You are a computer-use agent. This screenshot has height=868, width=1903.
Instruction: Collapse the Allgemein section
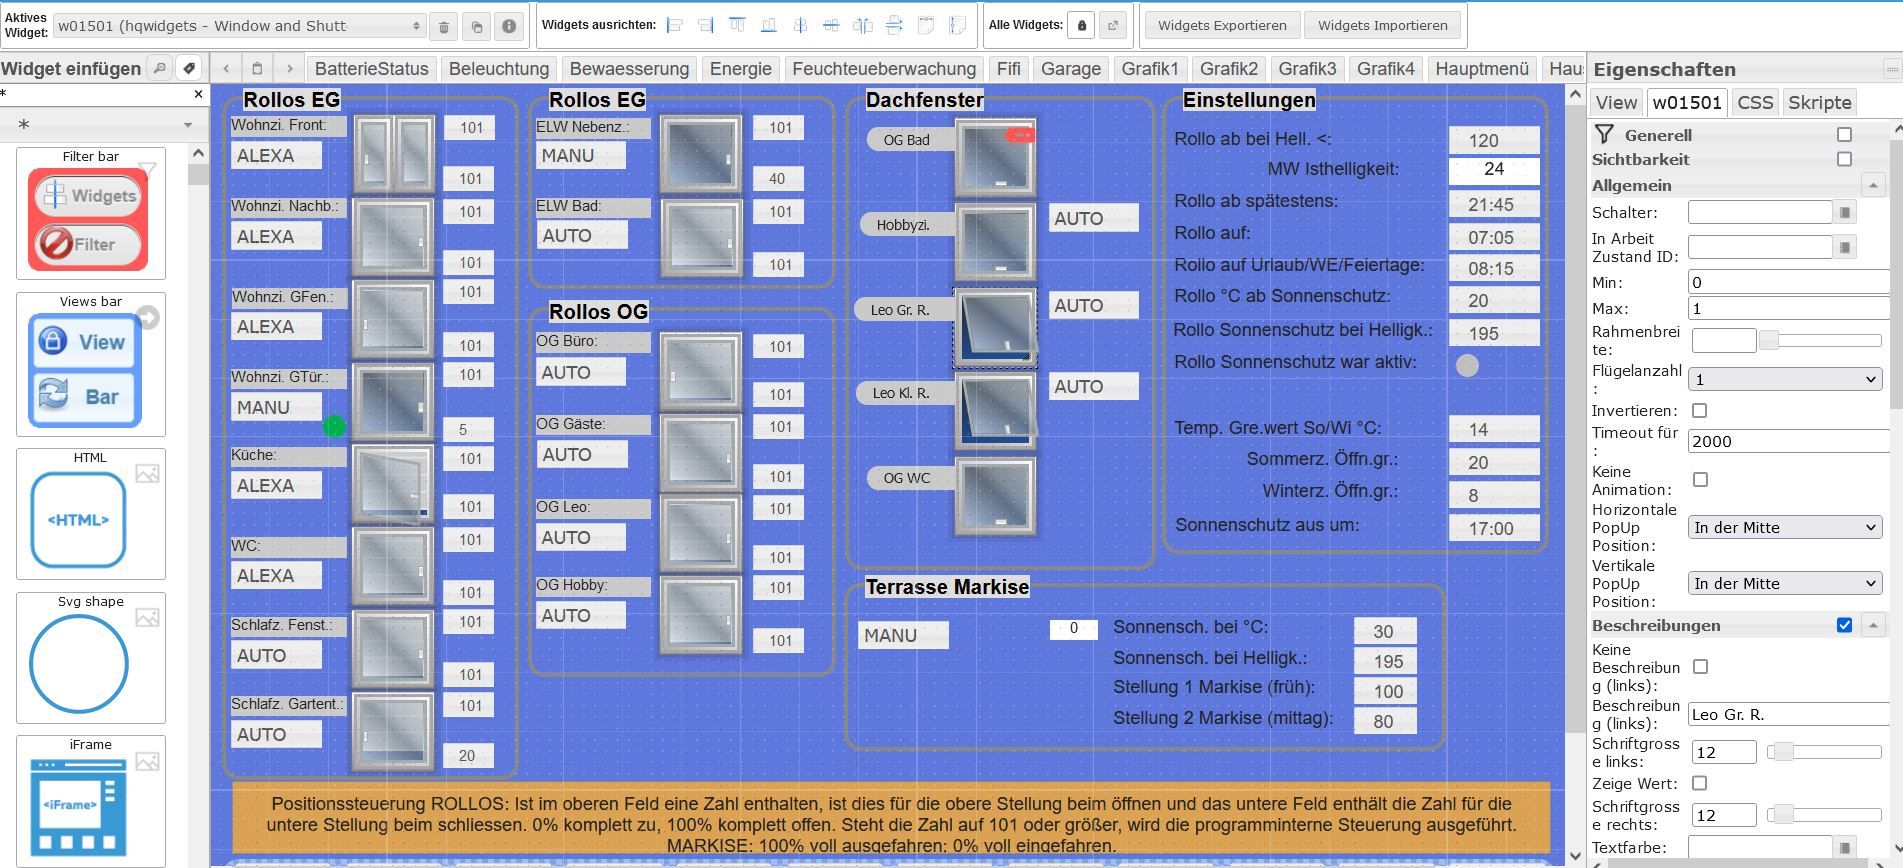[1872, 185]
